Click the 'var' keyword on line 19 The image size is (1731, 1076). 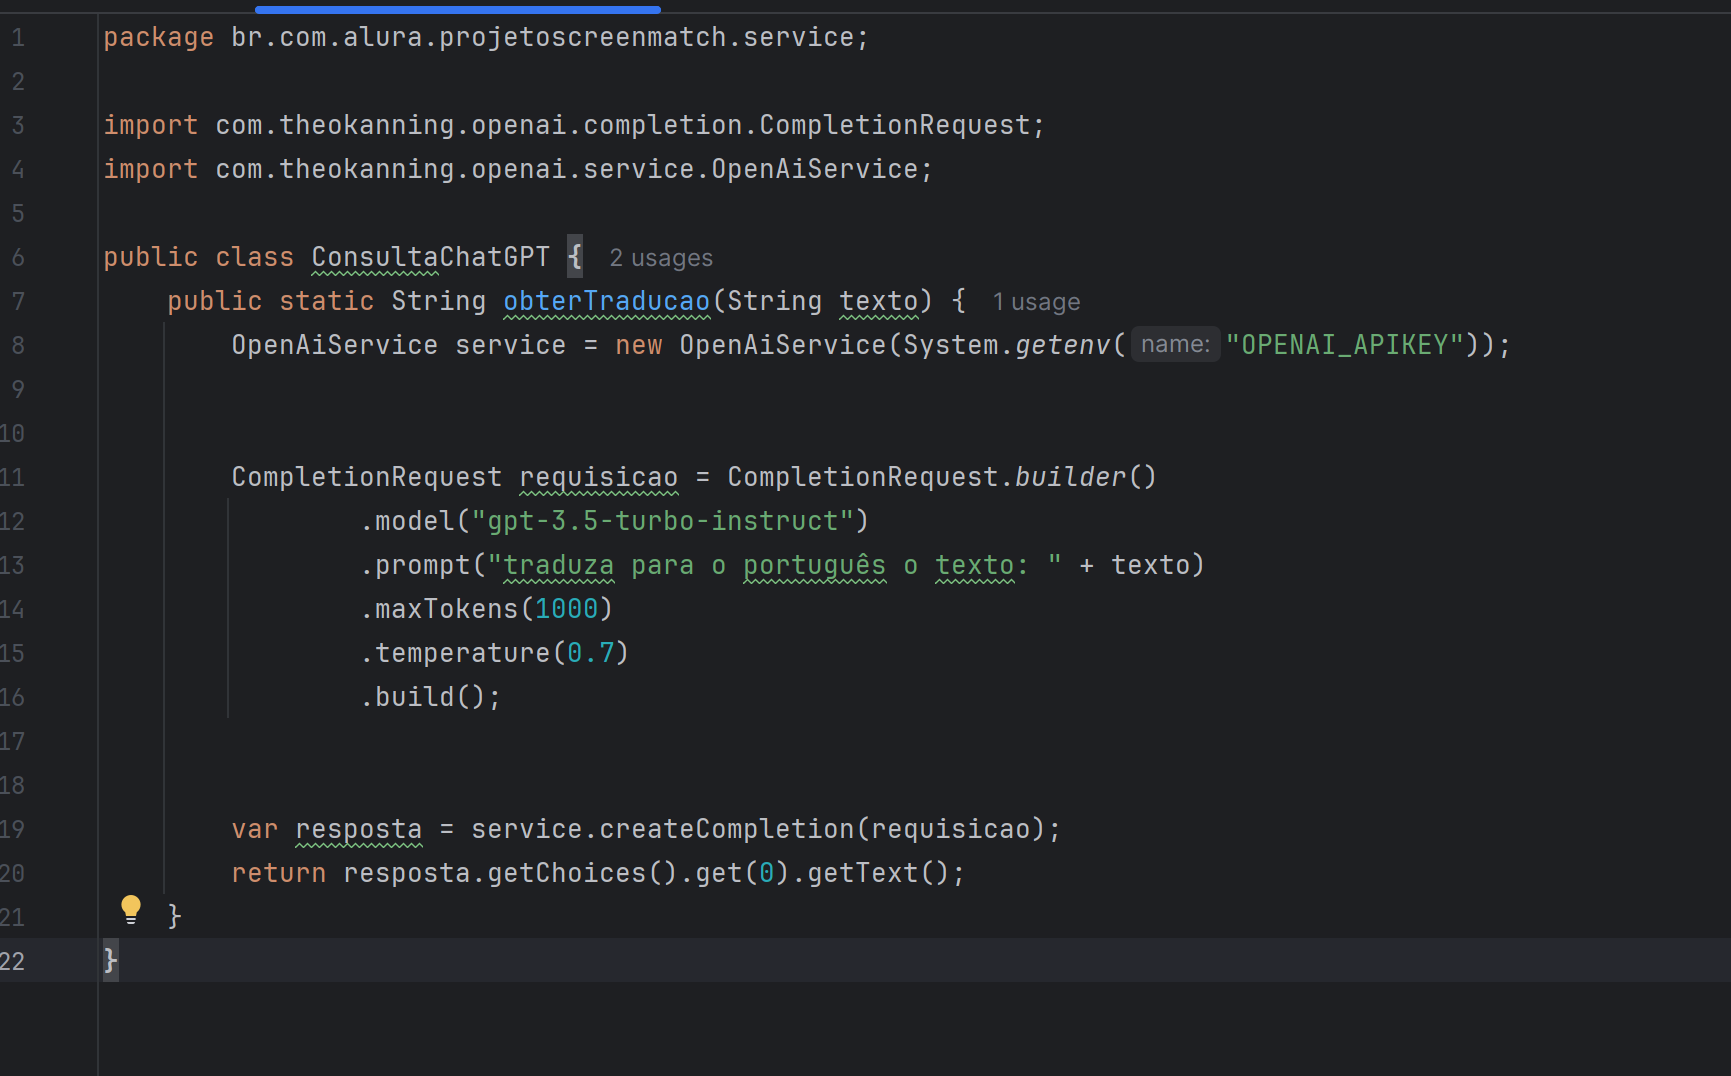pos(255,829)
